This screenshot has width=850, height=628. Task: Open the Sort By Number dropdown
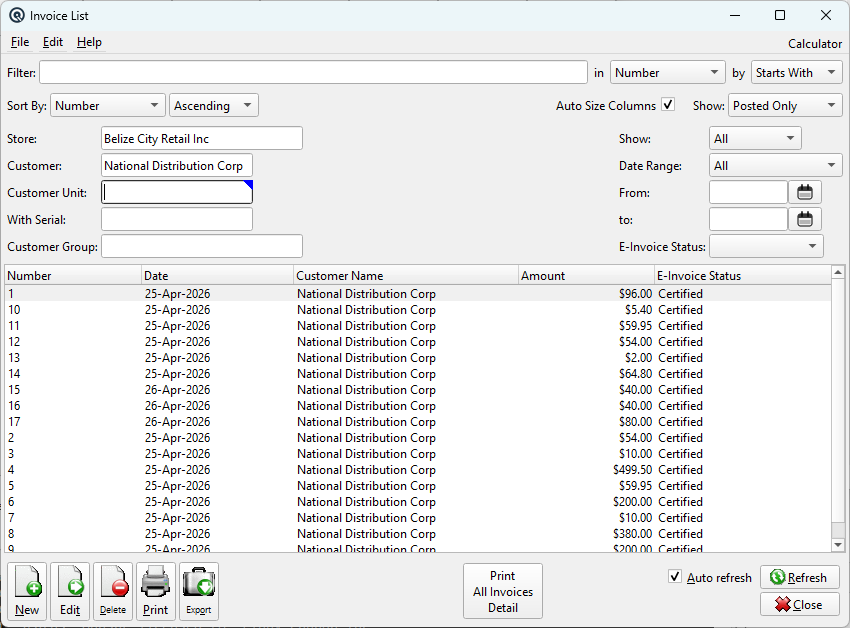click(x=107, y=105)
